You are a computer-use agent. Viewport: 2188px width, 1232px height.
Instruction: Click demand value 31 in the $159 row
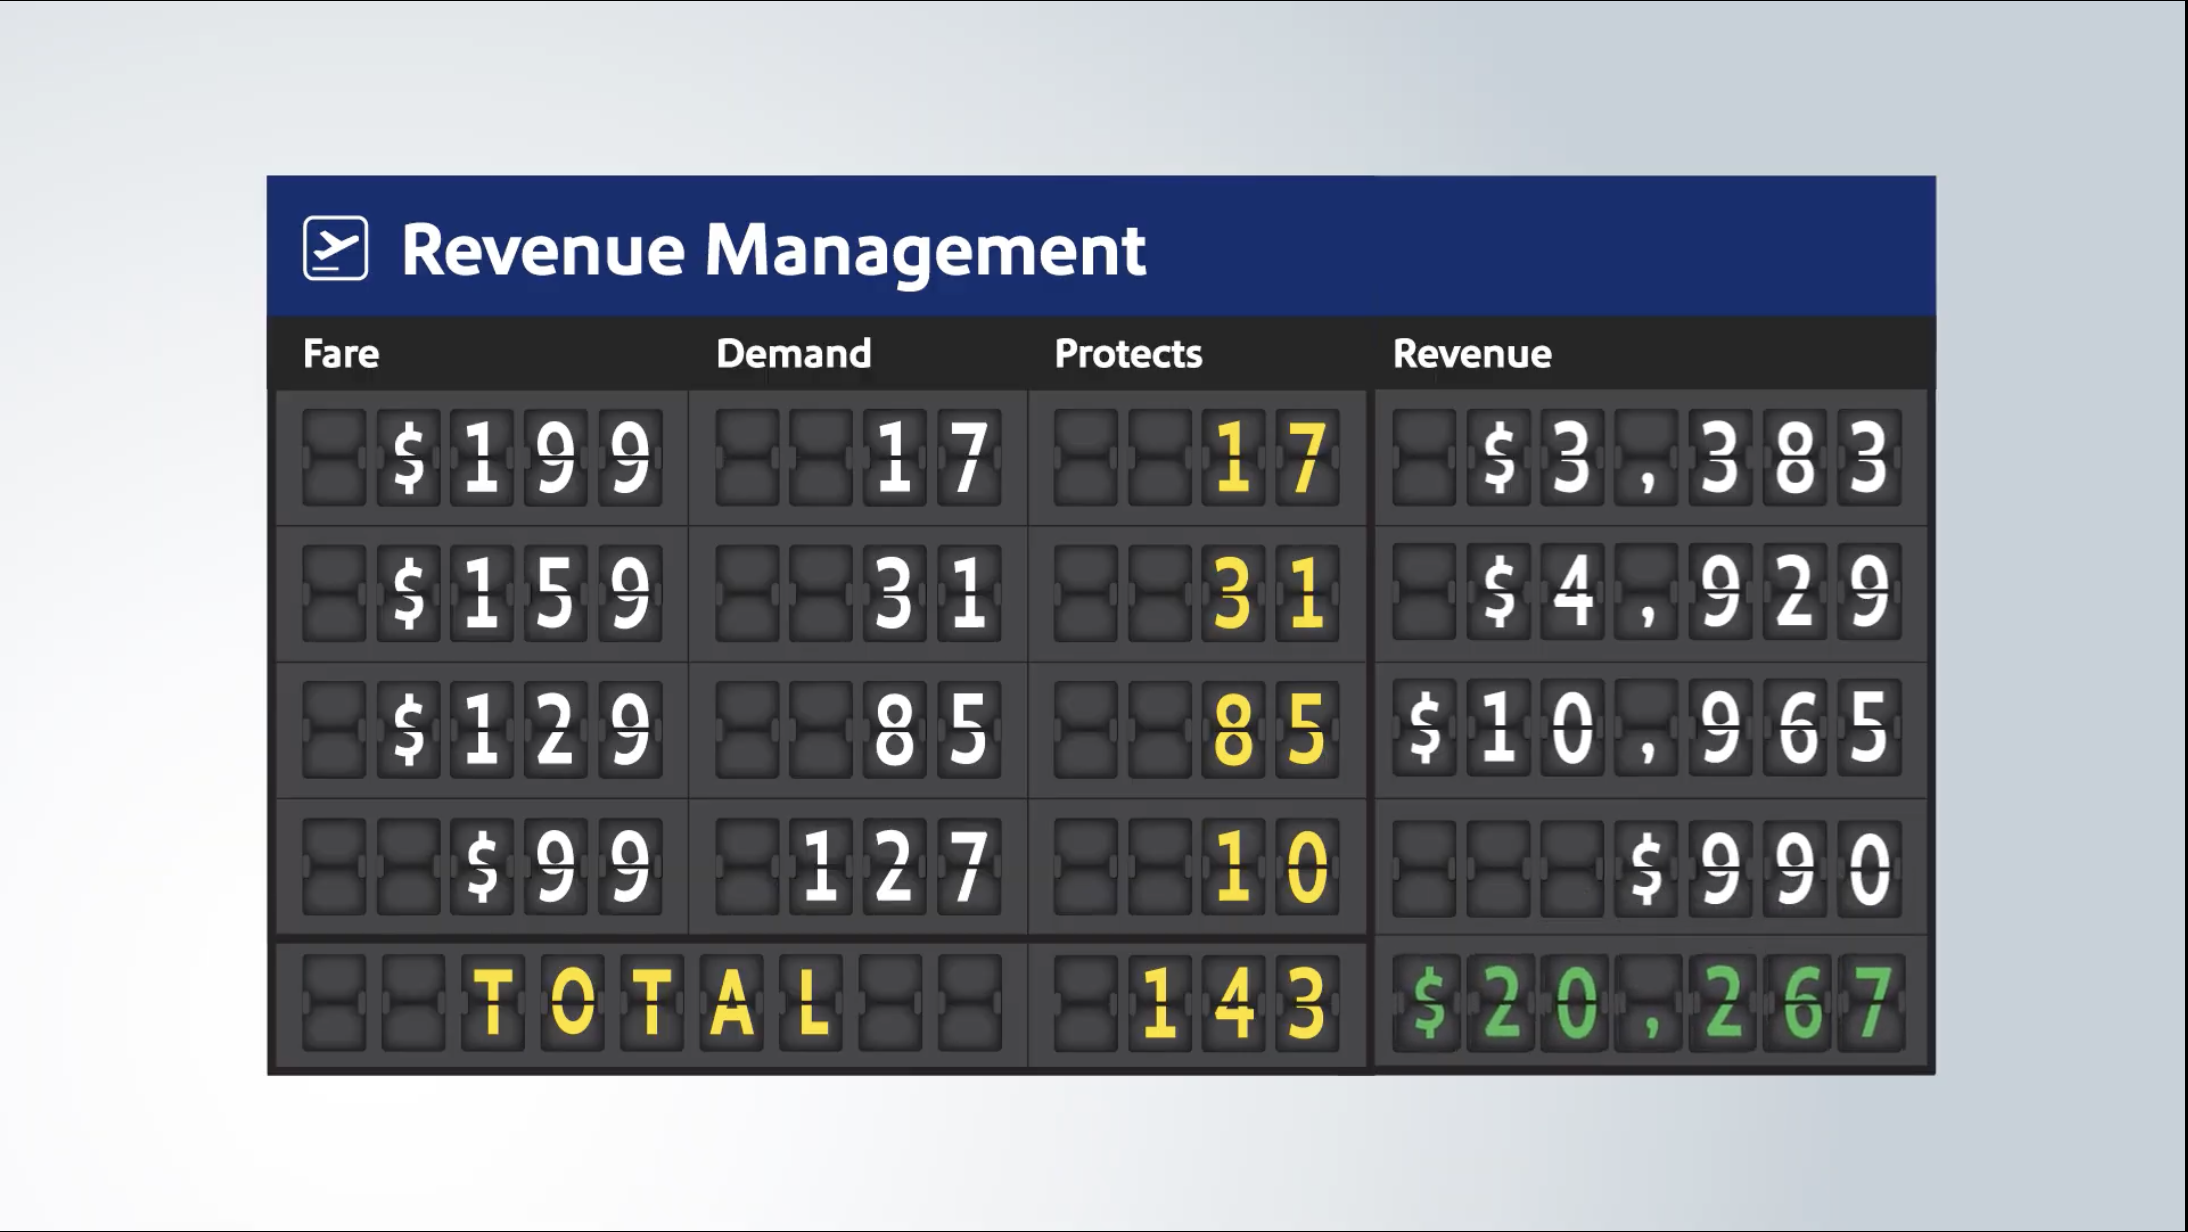pos(932,593)
